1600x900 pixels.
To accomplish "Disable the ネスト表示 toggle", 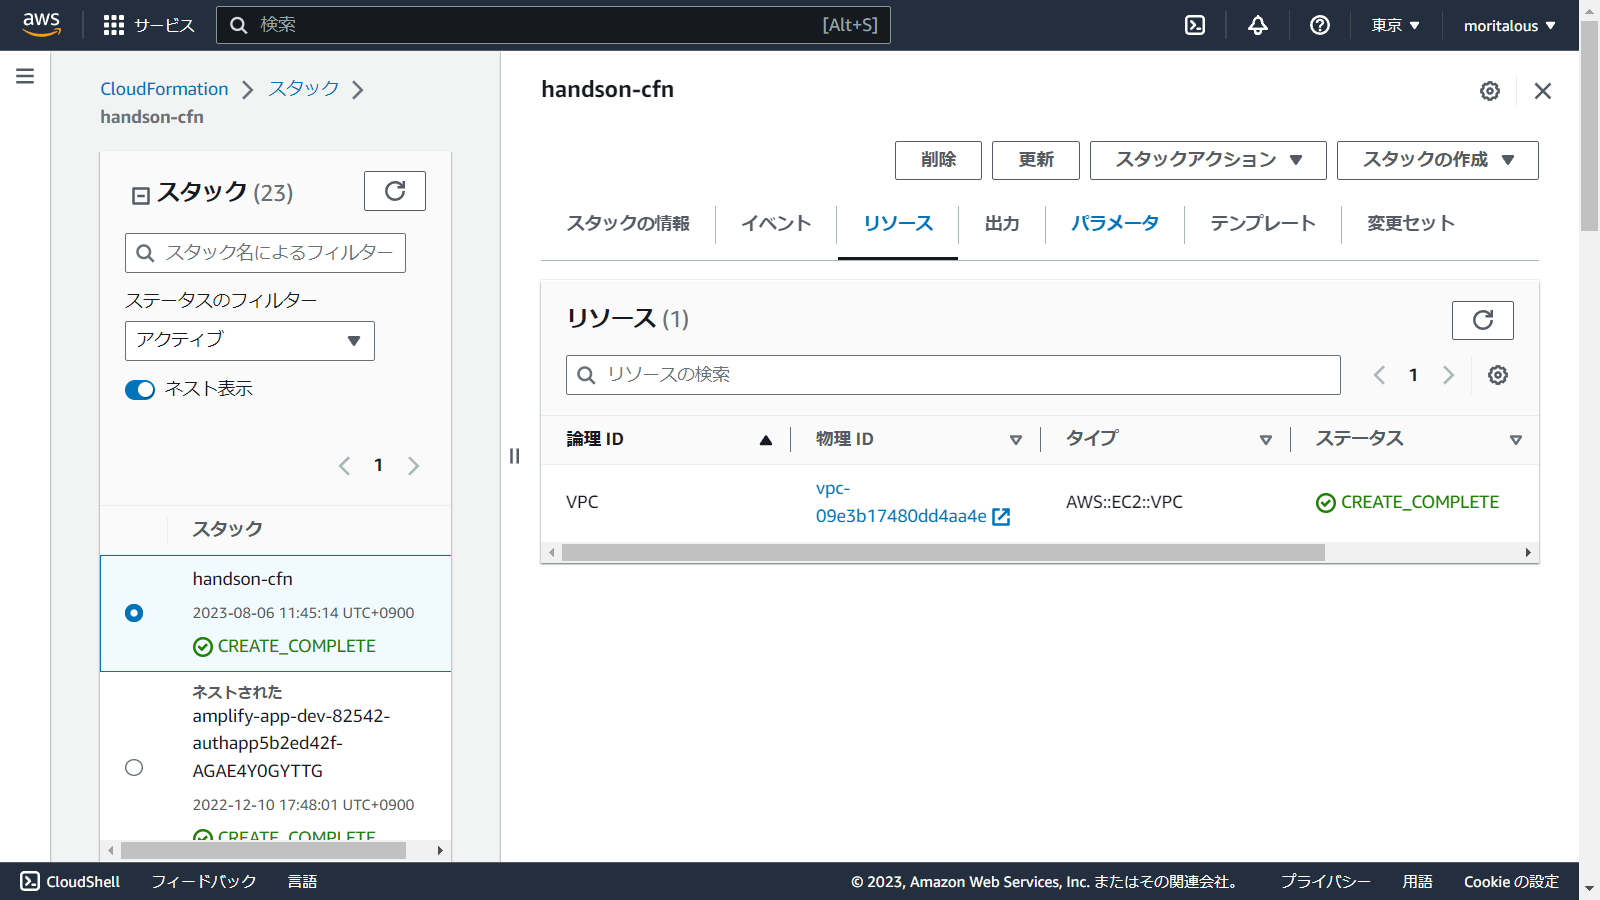I will [139, 389].
